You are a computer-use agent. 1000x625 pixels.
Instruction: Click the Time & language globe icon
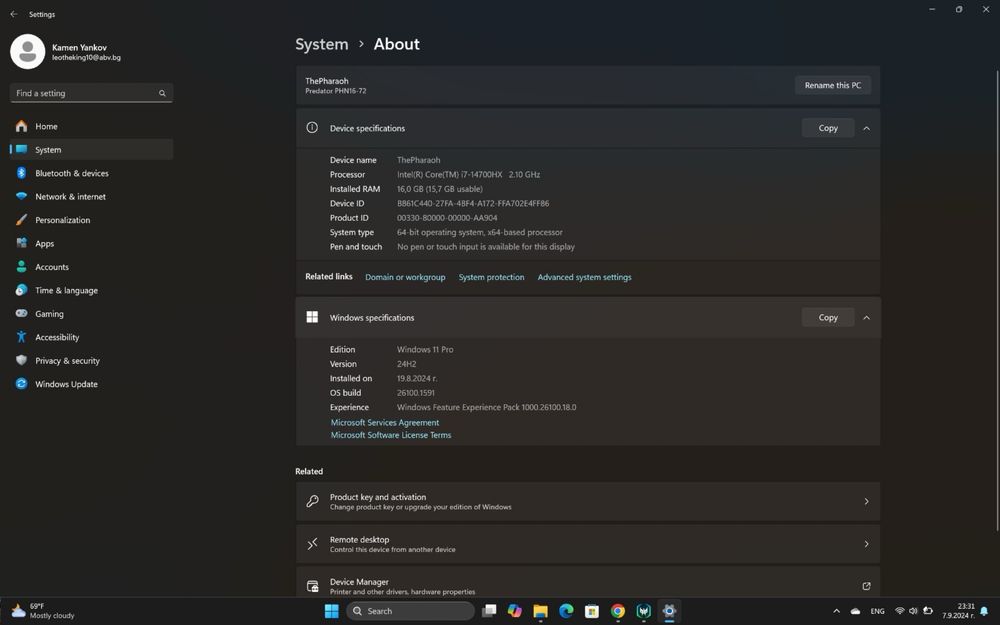pyautogui.click(x=21, y=290)
